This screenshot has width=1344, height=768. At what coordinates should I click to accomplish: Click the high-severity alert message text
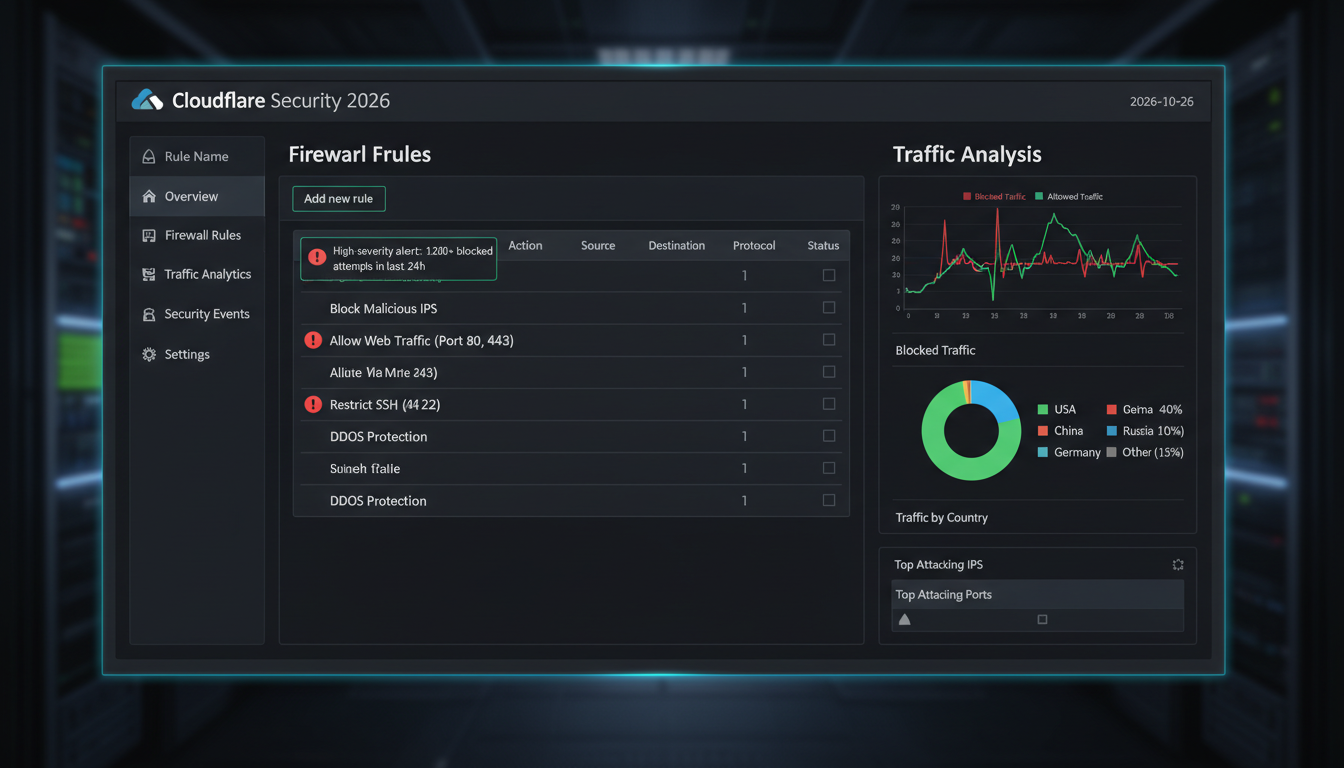point(413,259)
